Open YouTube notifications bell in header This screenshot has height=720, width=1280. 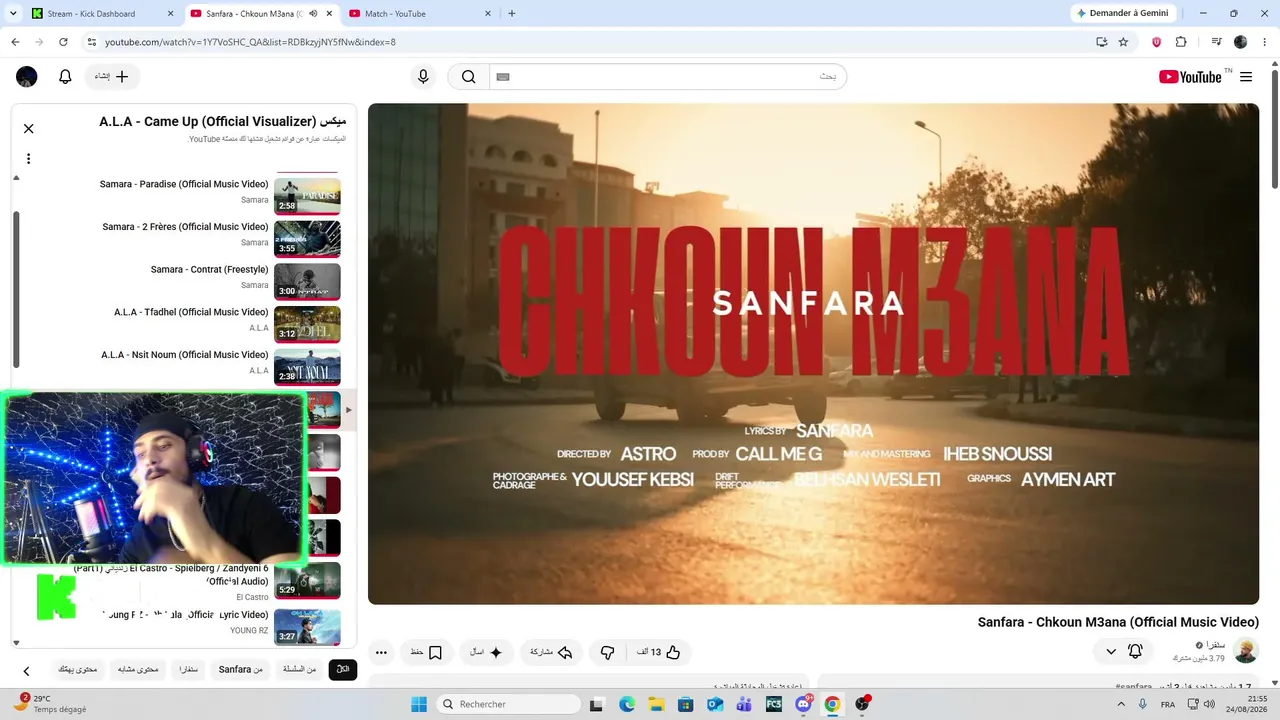[65, 77]
